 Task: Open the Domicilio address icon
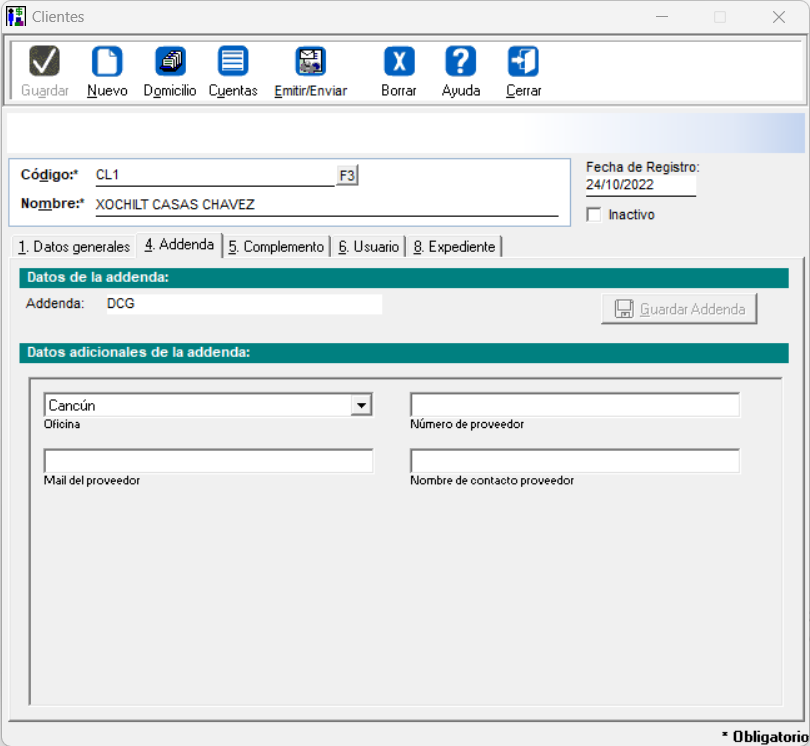click(170, 62)
